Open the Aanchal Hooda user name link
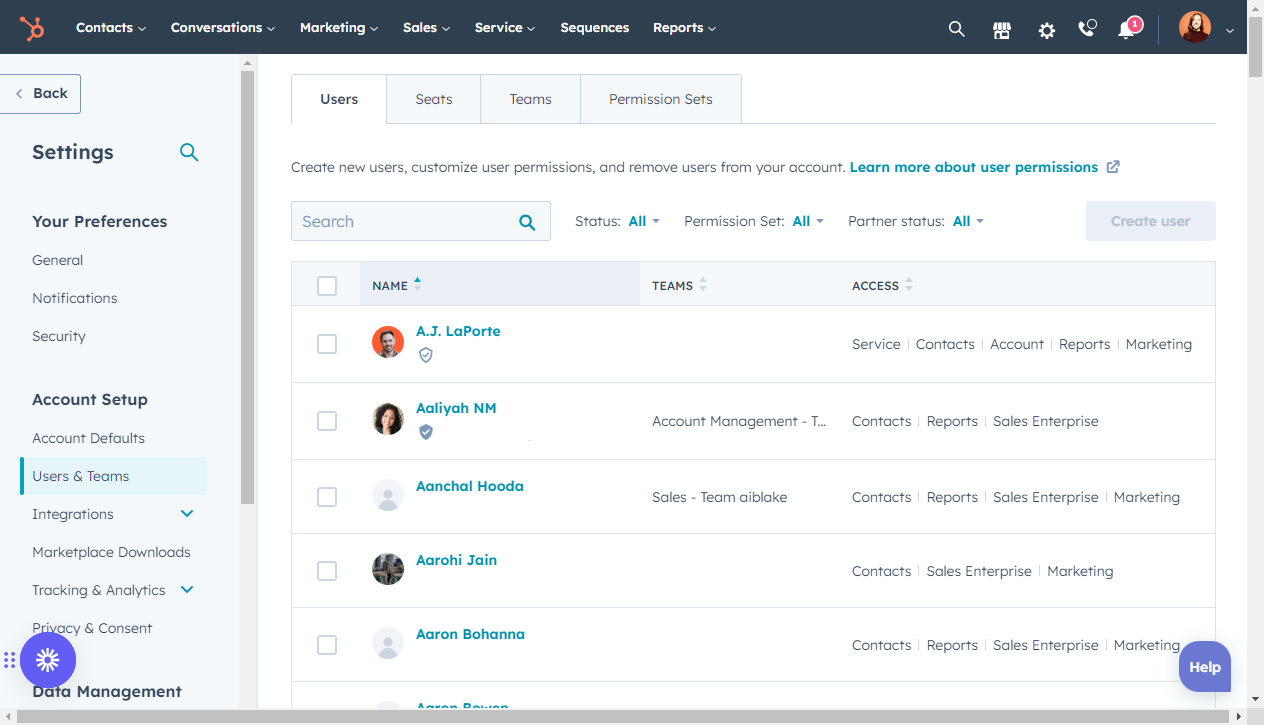Image resolution: width=1264 pixels, height=725 pixels. click(470, 486)
